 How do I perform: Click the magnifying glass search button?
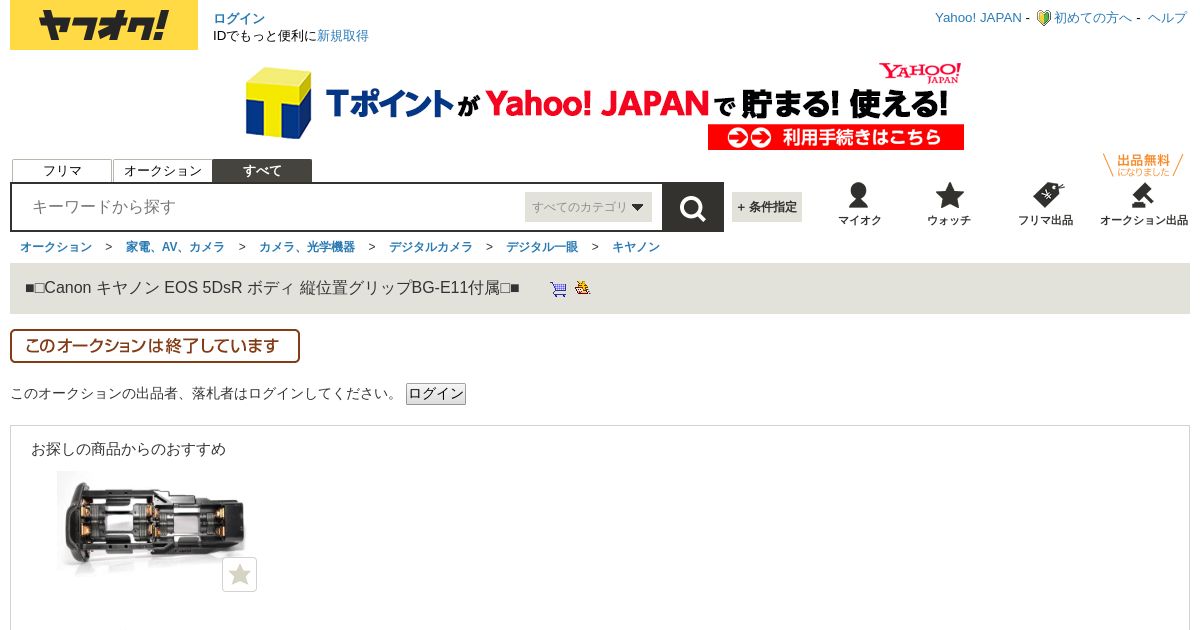pyautogui.click(x=693, y=207)
